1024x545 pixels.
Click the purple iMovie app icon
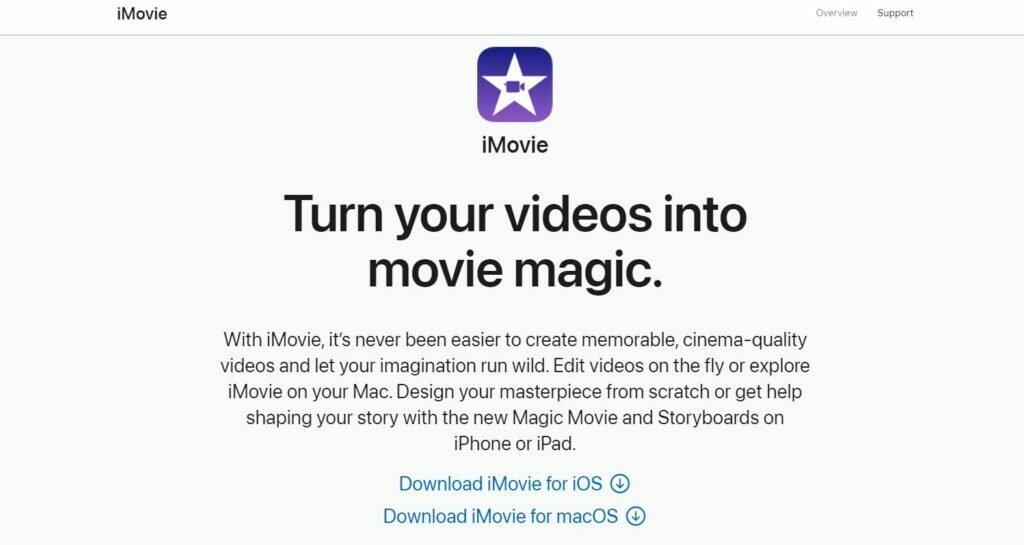click(x=515, y=84)
